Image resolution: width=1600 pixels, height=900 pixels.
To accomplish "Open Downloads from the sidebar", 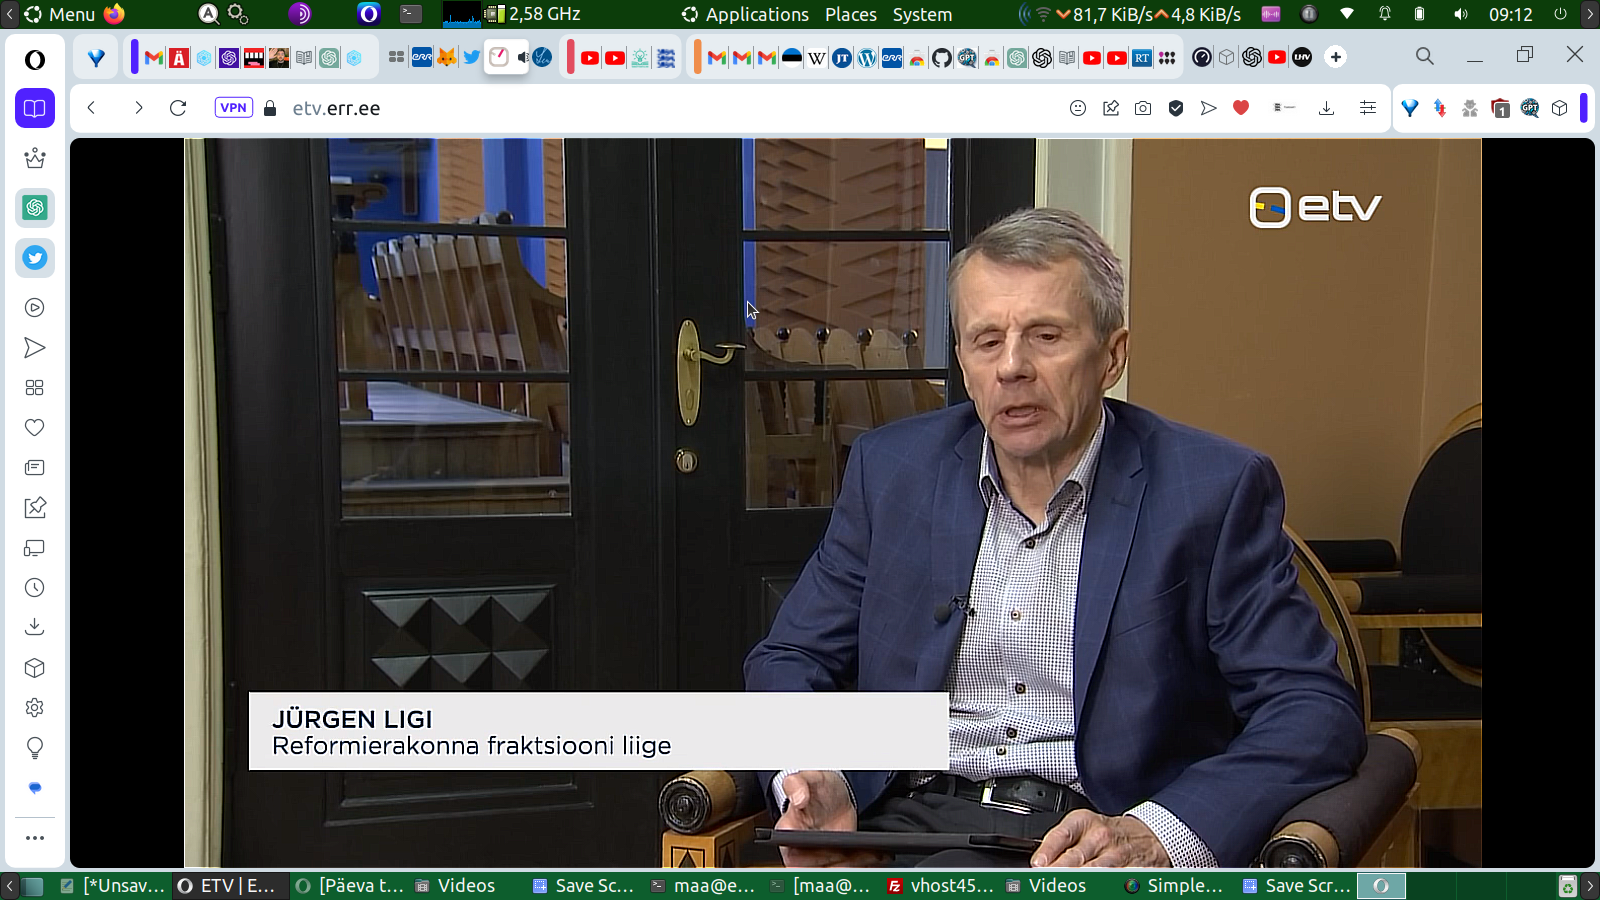I will point(35,627).
